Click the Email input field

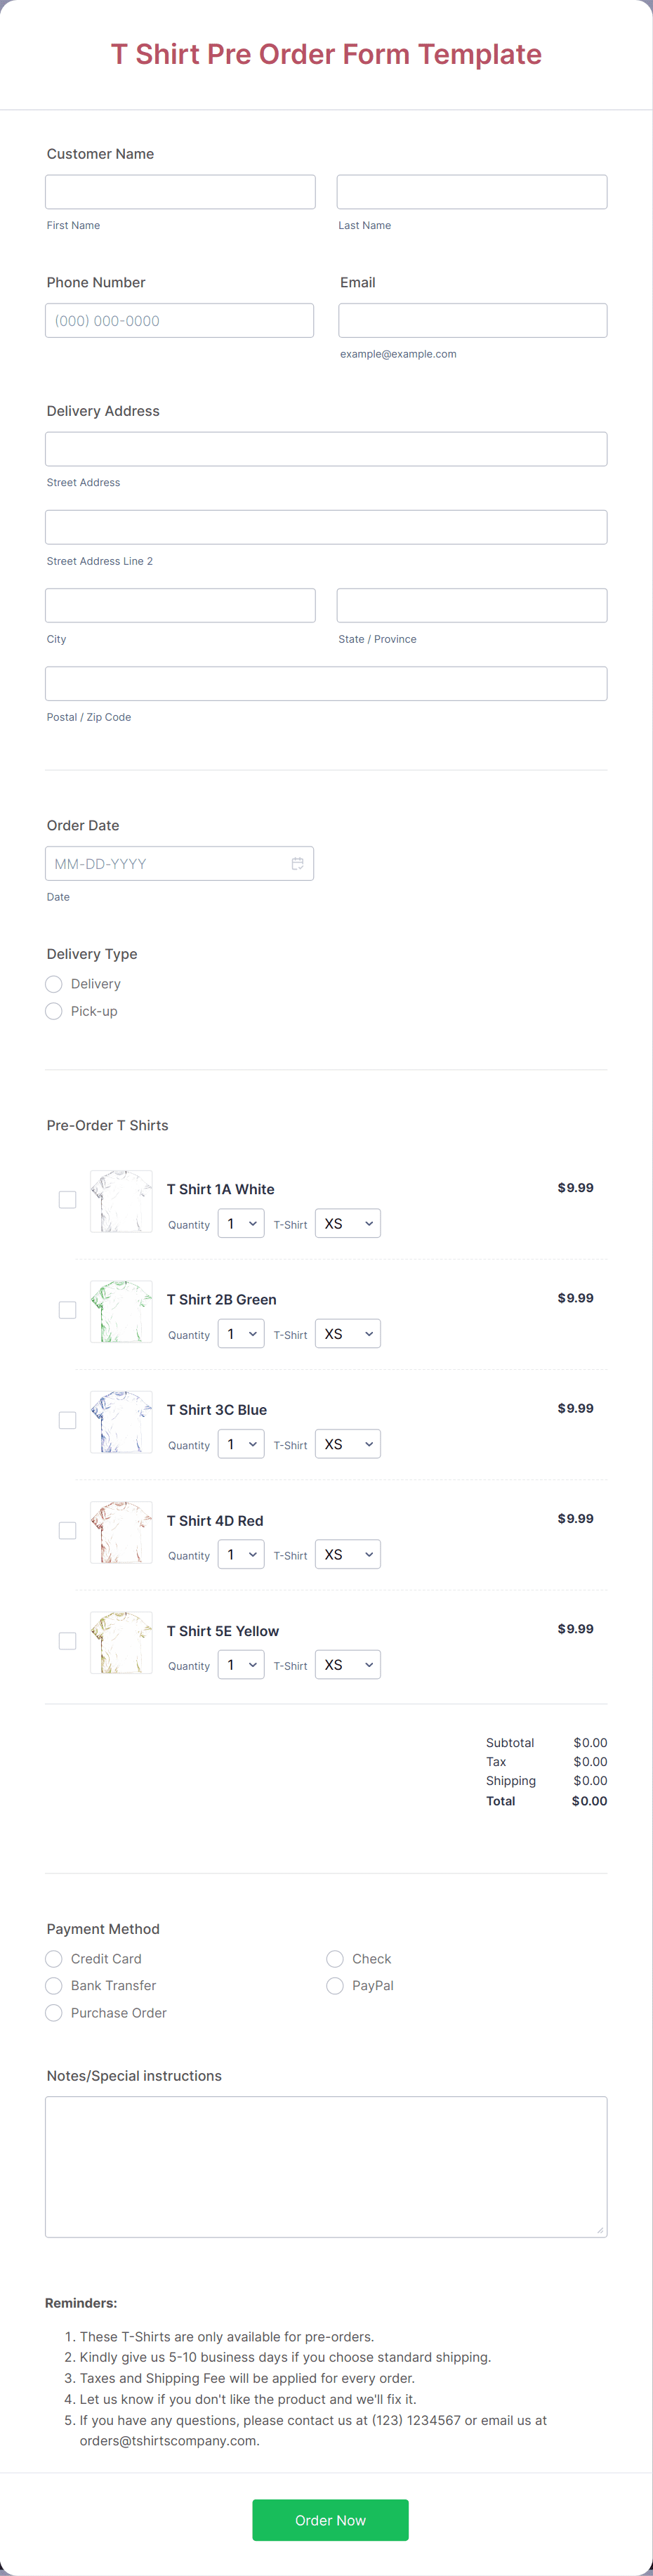tap(472, 320)
